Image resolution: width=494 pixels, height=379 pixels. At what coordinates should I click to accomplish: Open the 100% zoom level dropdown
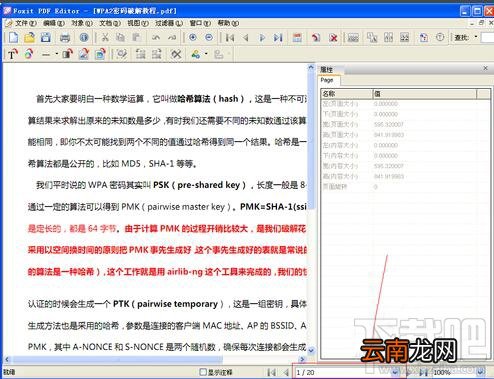(480, 372)
